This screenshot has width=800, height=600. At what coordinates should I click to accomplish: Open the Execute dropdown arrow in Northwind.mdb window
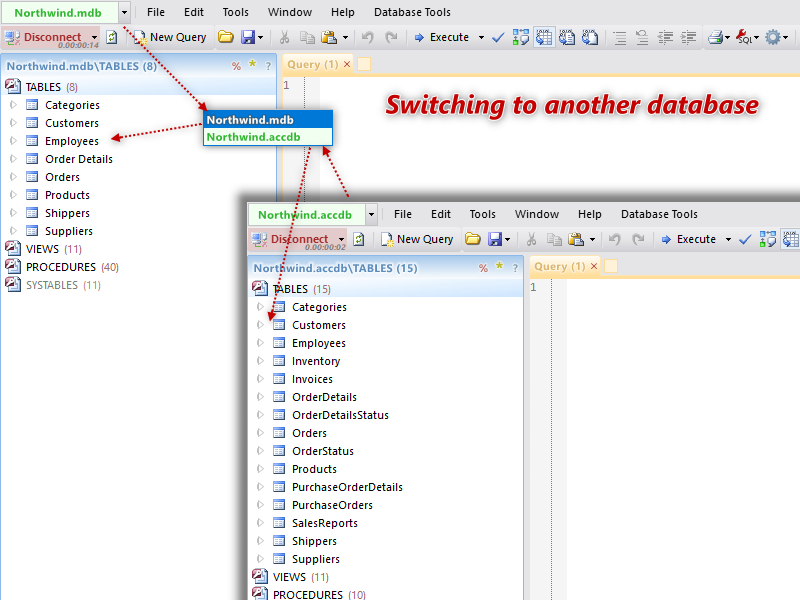click(481, 37)
